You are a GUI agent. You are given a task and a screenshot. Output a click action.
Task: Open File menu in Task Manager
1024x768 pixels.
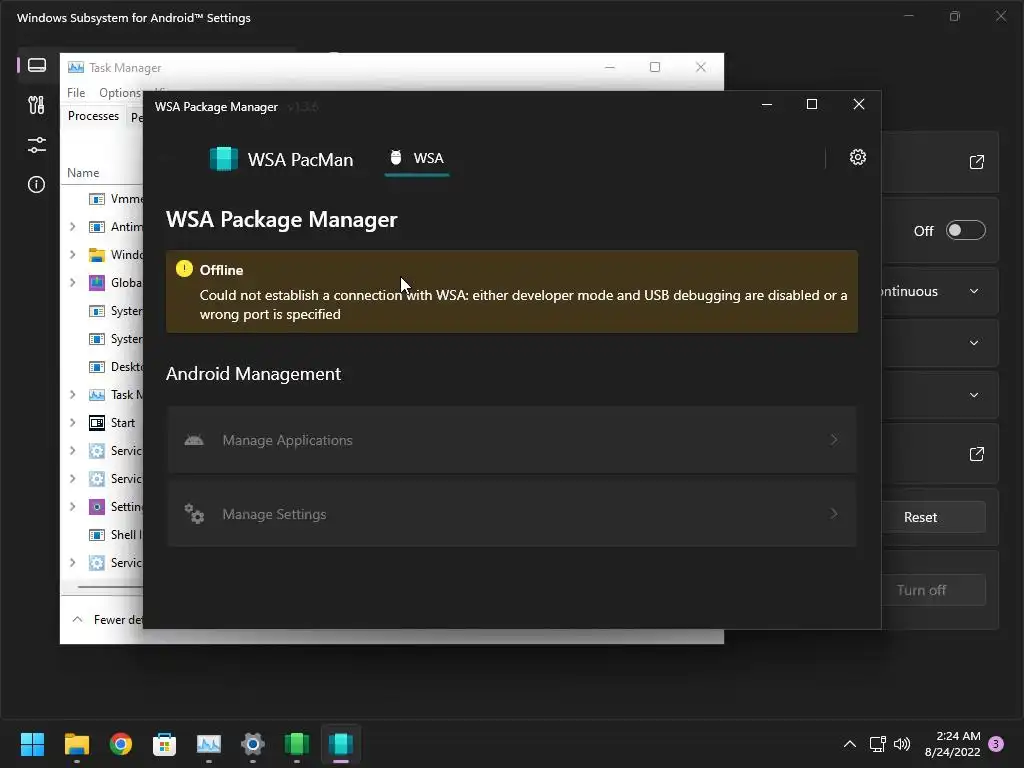[76, 93]
